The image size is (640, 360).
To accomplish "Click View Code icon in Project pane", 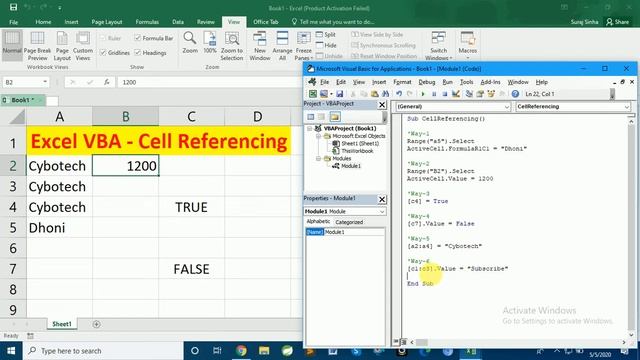I will (x=311, y=117).
